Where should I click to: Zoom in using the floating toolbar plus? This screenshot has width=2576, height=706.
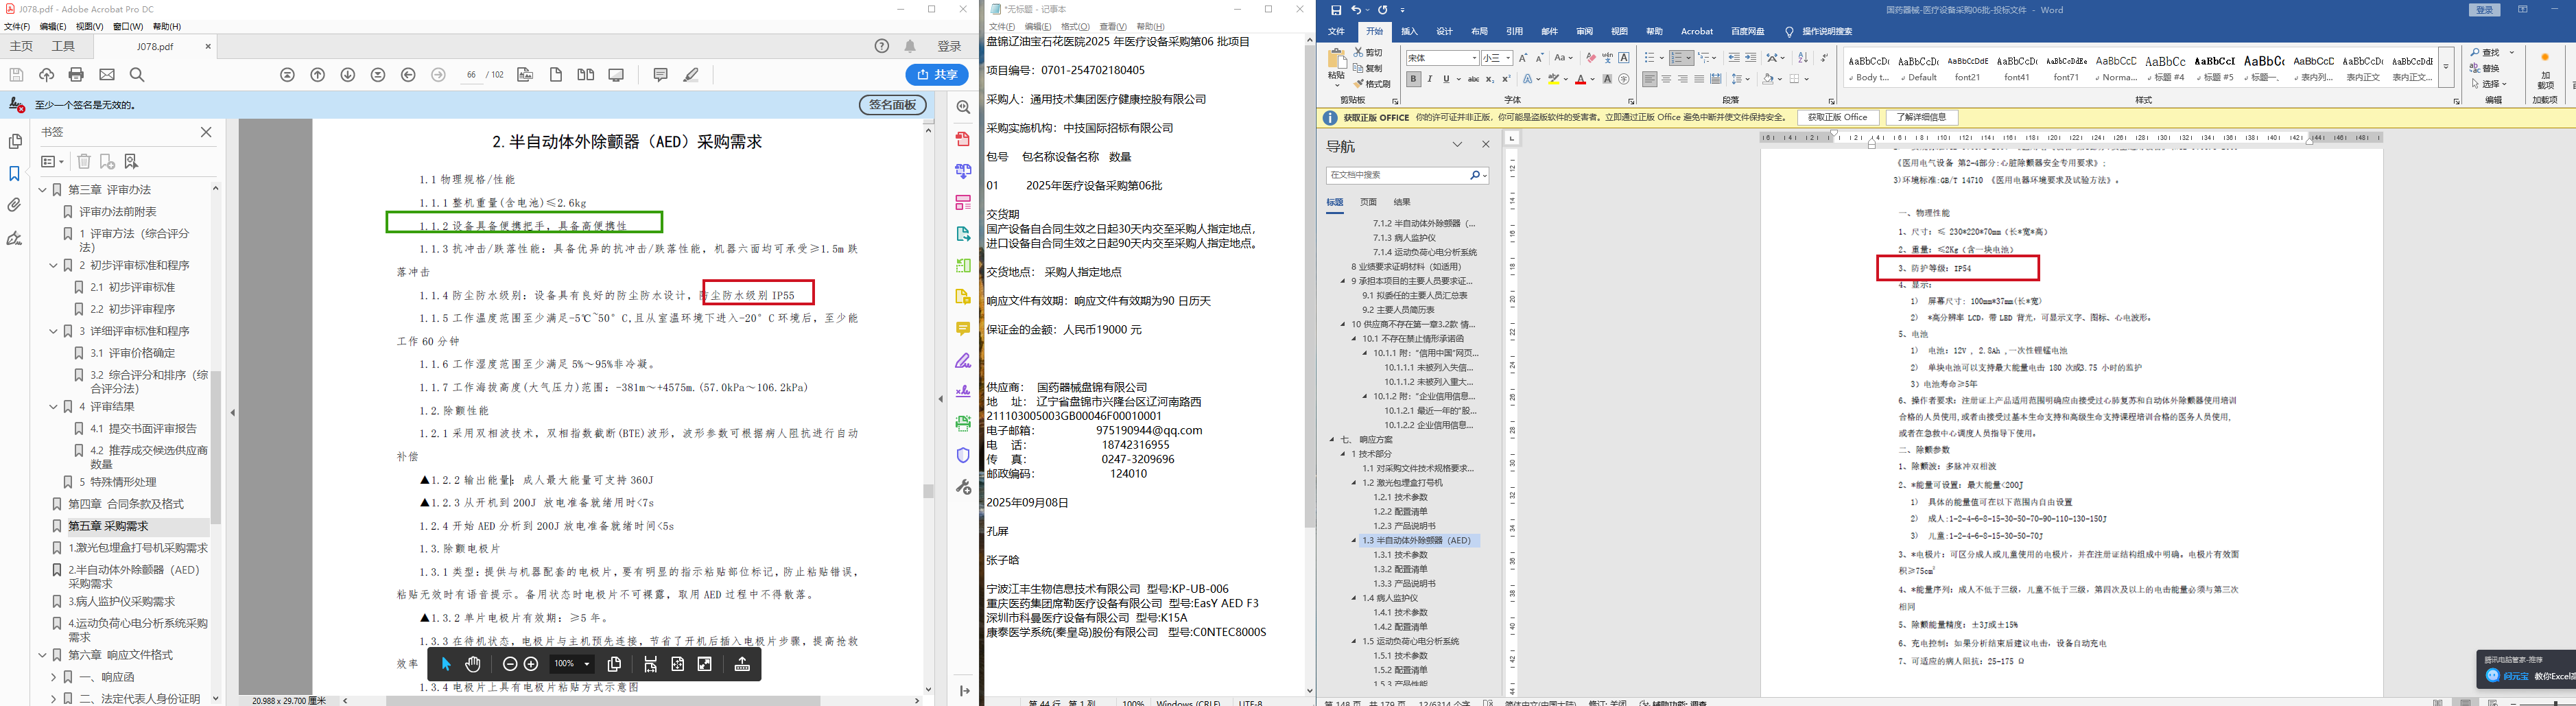531,664
